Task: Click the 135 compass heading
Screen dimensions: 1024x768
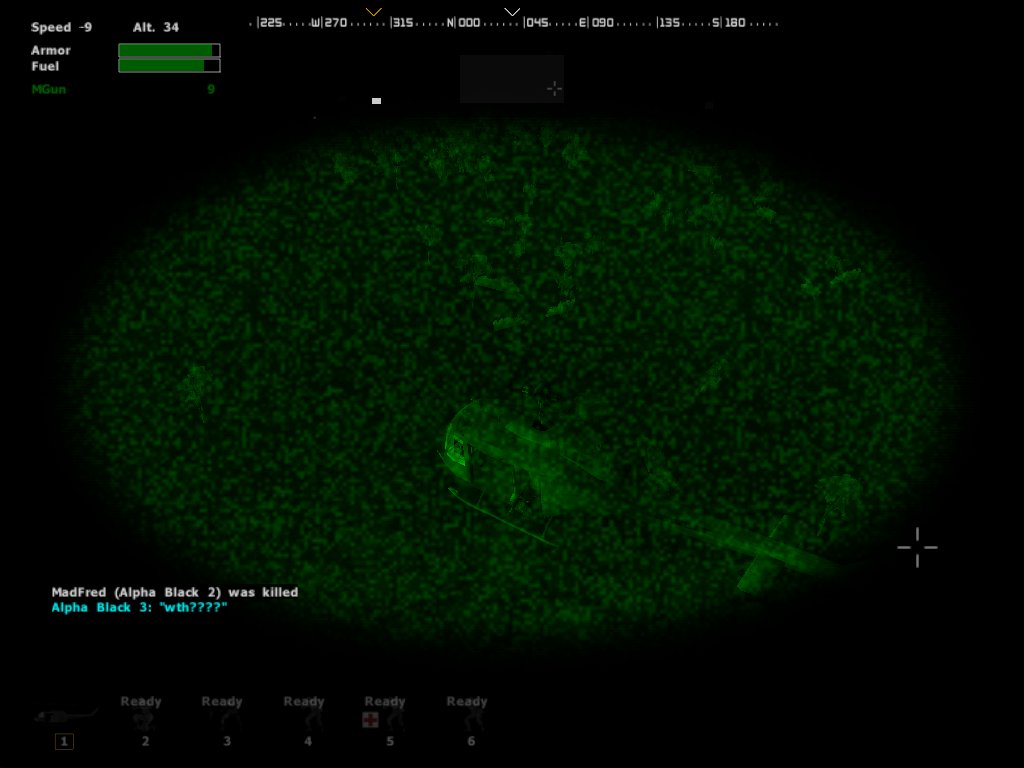Action: tap(669, 23)
